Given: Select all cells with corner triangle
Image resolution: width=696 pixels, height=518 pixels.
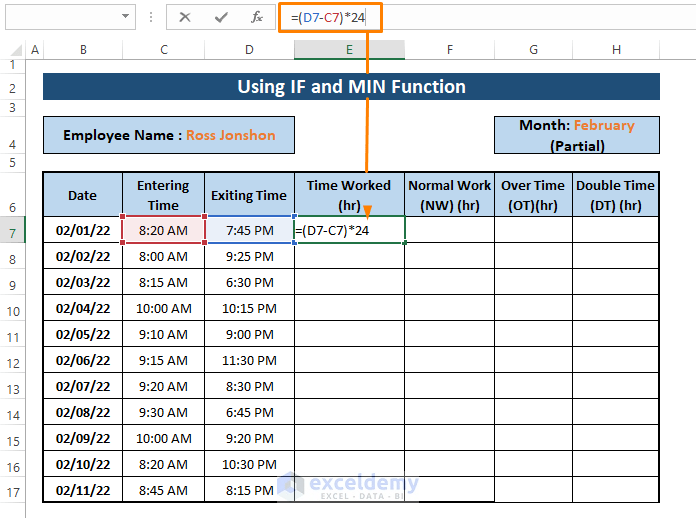Looking at the screenshot, I should point(16,50).
